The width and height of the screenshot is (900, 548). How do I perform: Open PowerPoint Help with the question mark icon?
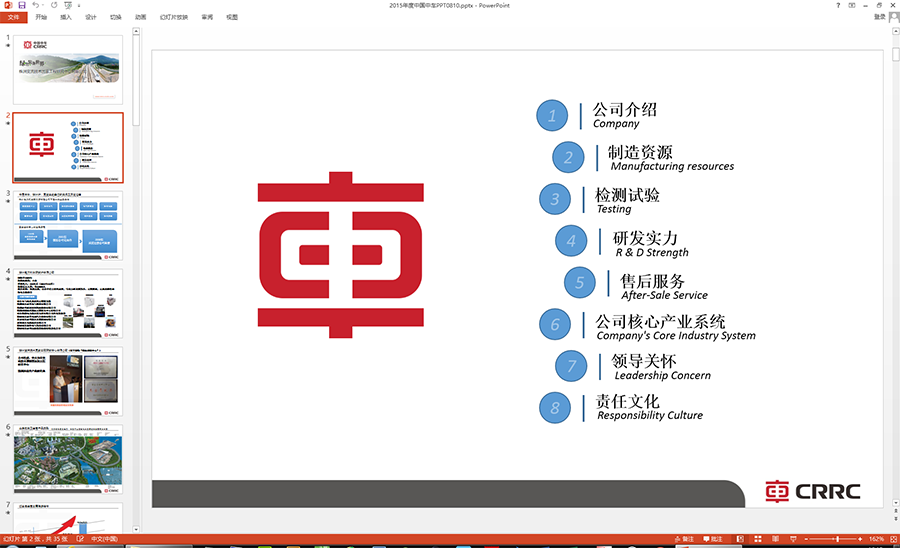click(x=838, y=5)
